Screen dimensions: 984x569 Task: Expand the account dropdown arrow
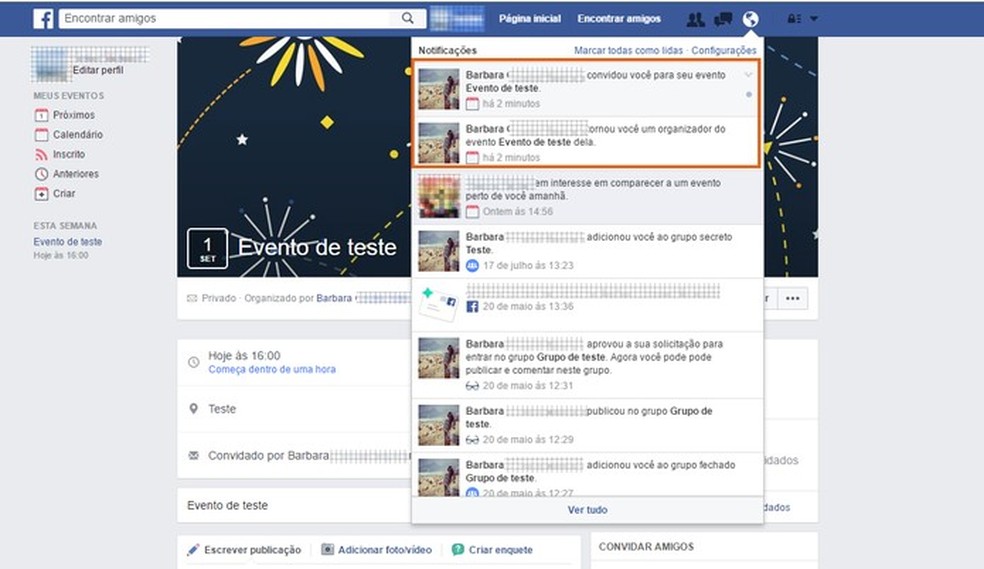[x=814, y=19]
